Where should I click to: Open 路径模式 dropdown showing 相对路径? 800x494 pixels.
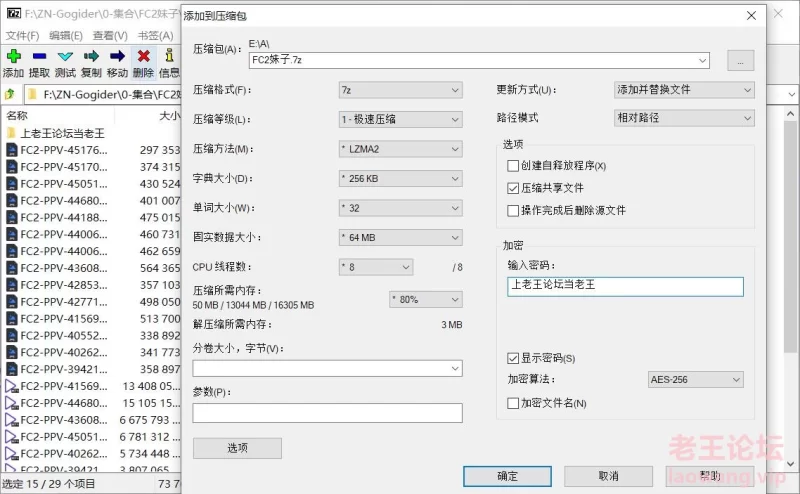tap(684, 118)
